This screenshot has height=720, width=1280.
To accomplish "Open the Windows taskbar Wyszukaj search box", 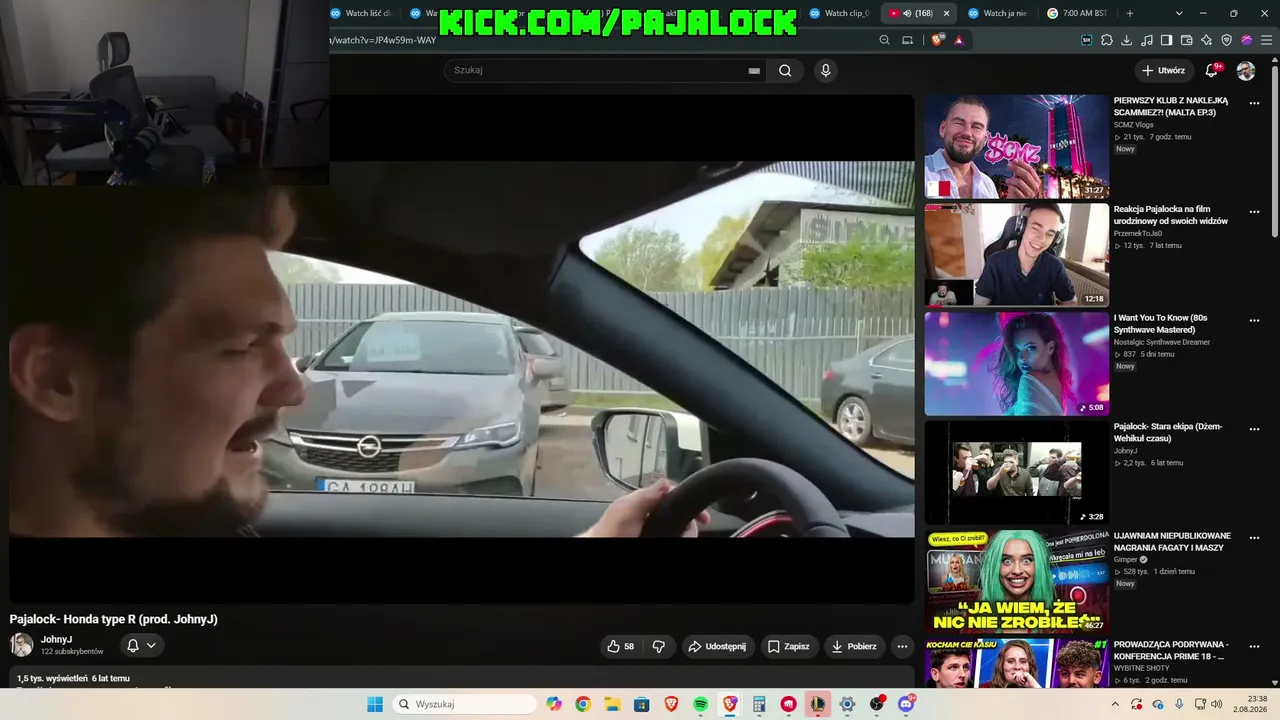I will [x=465, y=704].
